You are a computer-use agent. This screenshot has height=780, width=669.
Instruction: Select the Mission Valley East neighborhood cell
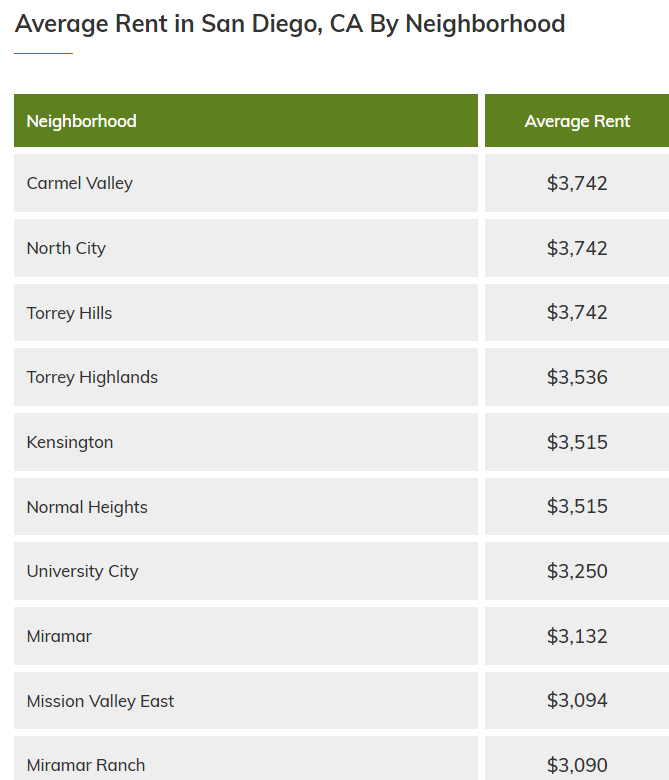point(246,700)
